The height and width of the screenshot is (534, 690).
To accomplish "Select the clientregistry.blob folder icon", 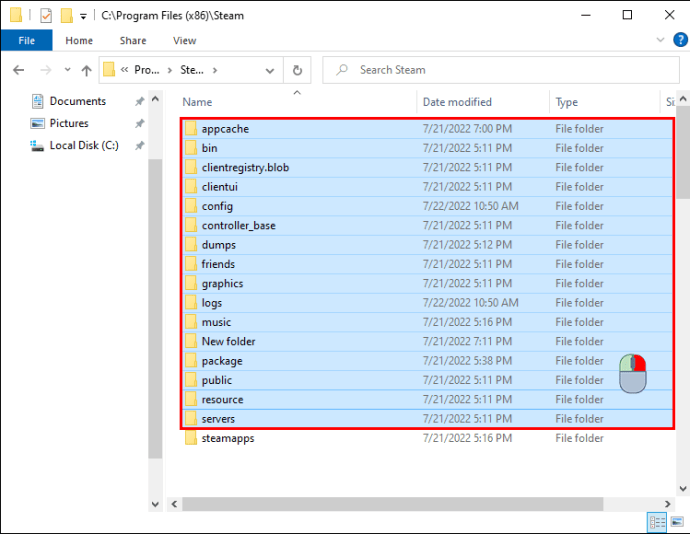I will [191, 168].
